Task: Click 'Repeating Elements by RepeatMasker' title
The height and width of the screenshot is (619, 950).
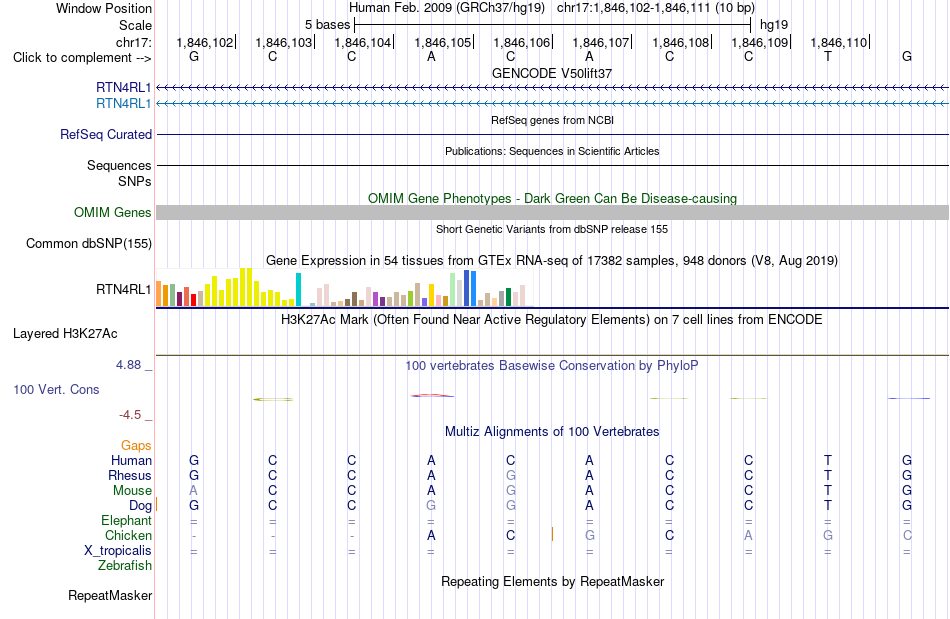Action: click(x=552, y=581)
